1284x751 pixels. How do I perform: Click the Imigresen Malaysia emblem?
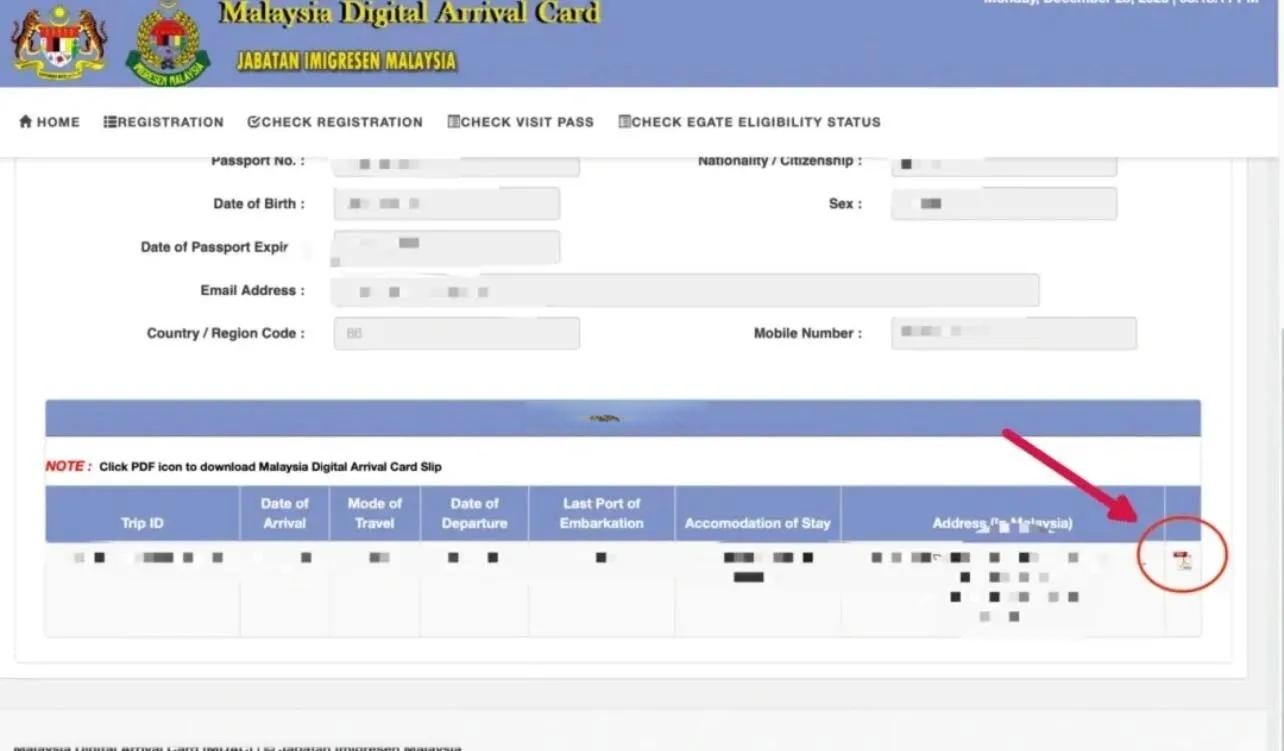[167, 44]
